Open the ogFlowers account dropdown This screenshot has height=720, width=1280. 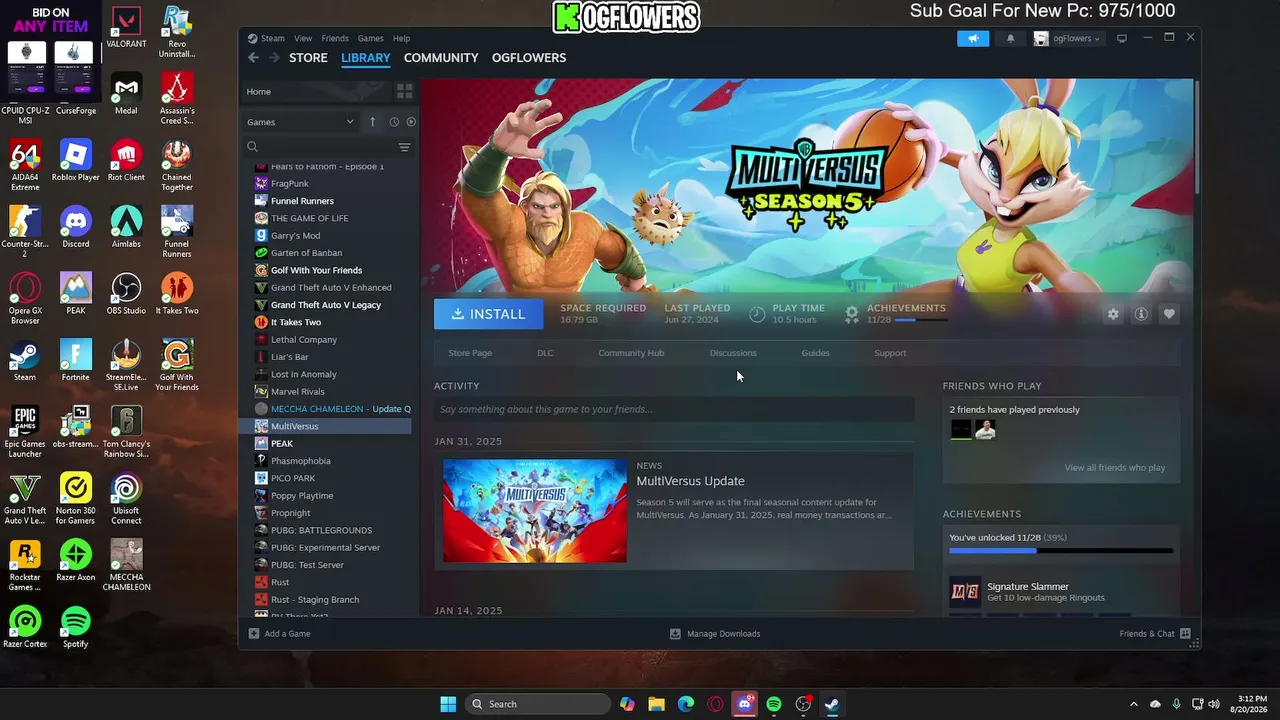[1068, 38]
